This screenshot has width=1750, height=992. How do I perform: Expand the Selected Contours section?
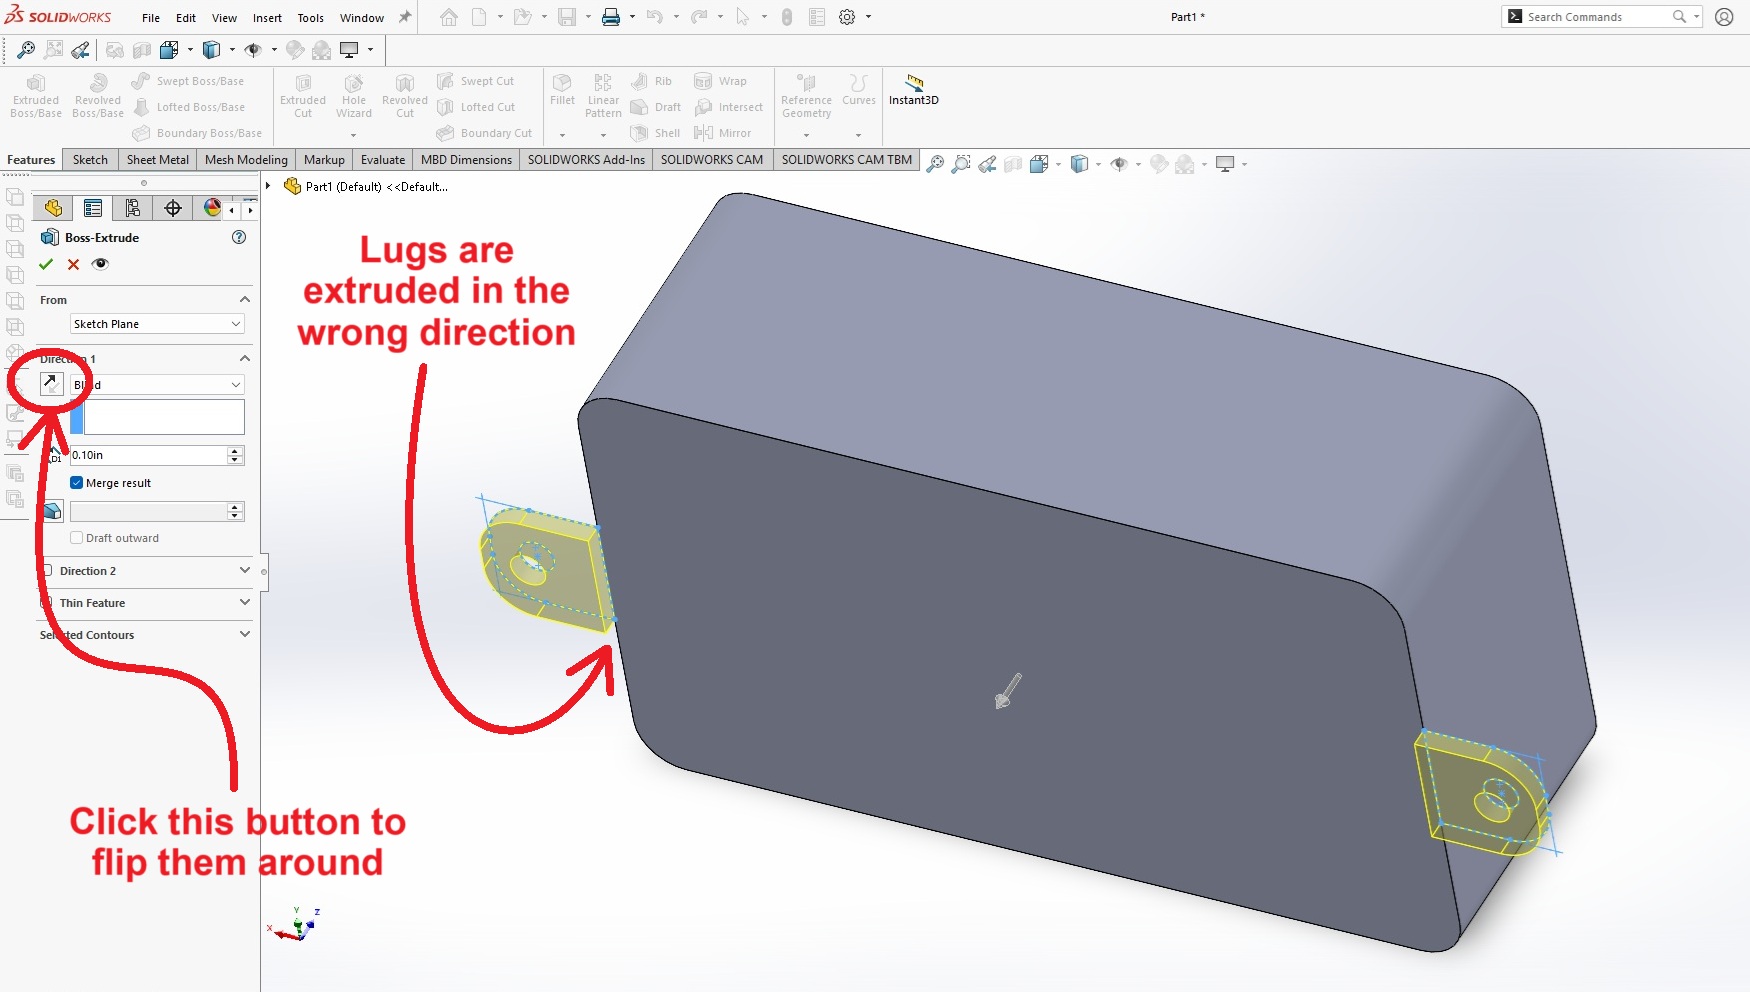pyautogui.click(x=244, y=634)
